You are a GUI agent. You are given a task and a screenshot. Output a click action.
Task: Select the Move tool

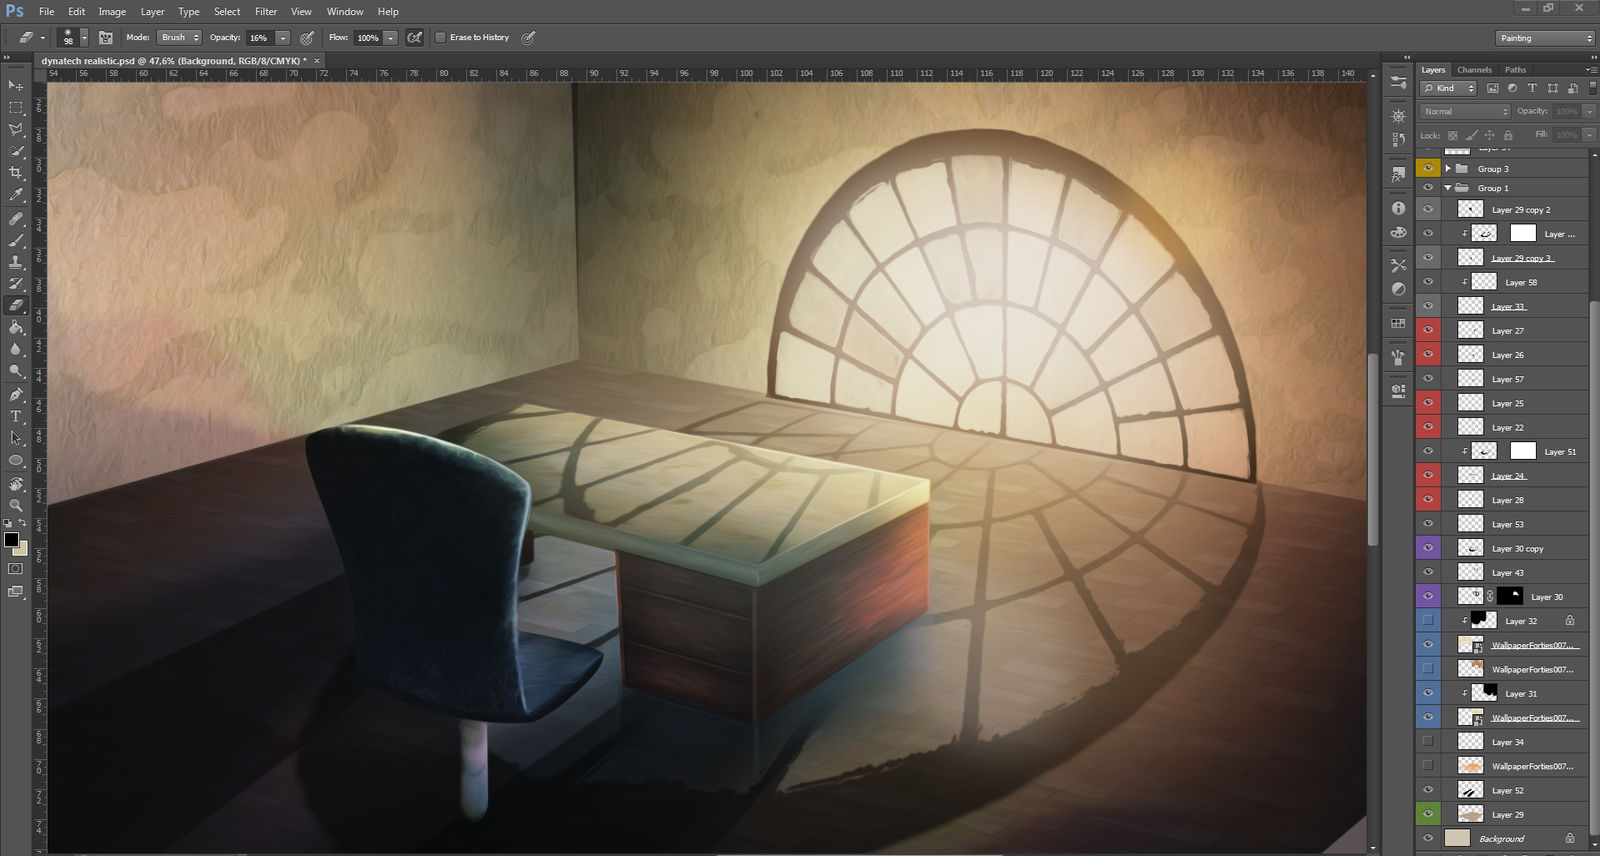tap(16, 85)
